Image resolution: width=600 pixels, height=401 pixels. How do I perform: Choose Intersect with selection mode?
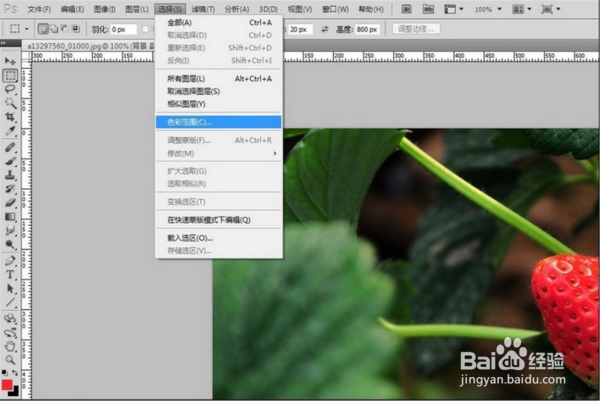click(76, 29)
